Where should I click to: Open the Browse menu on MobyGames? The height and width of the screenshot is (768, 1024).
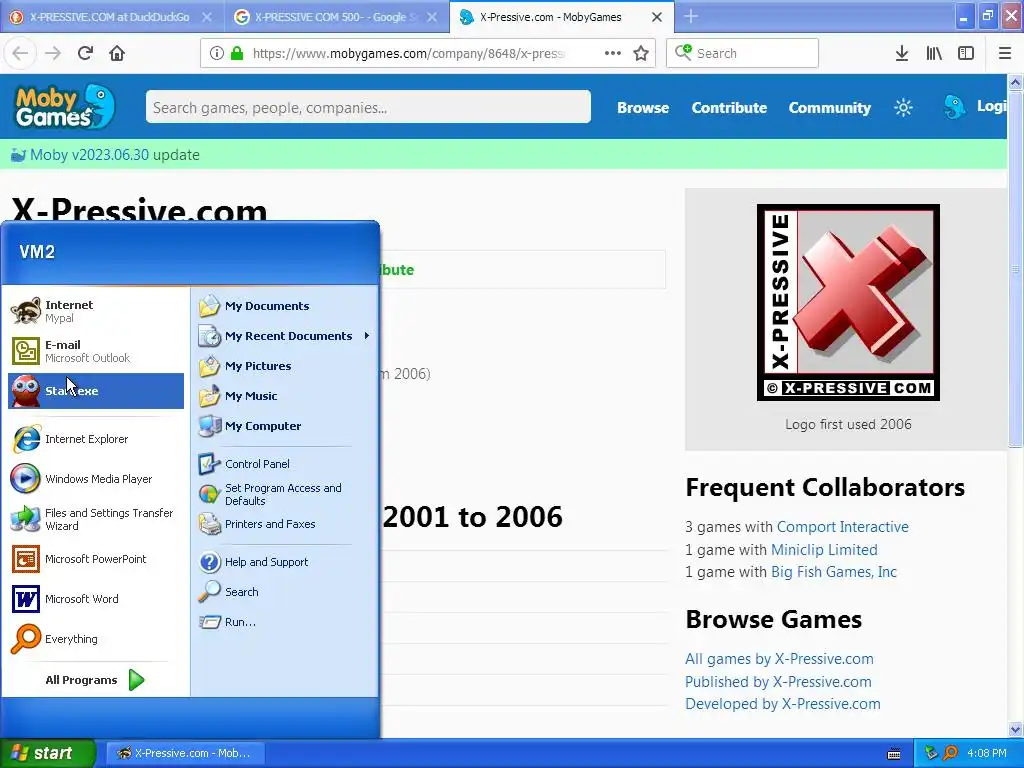[x=643, y=108]
